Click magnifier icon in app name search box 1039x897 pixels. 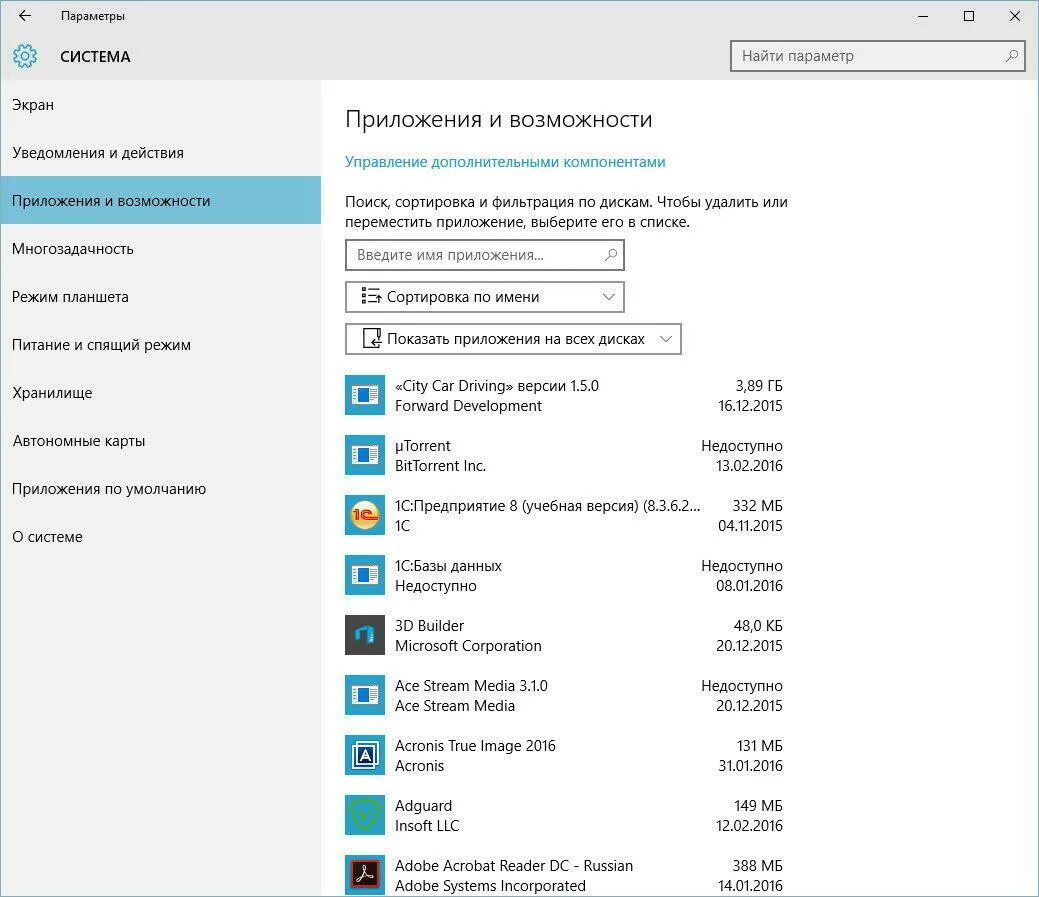(x=611, y=255)
